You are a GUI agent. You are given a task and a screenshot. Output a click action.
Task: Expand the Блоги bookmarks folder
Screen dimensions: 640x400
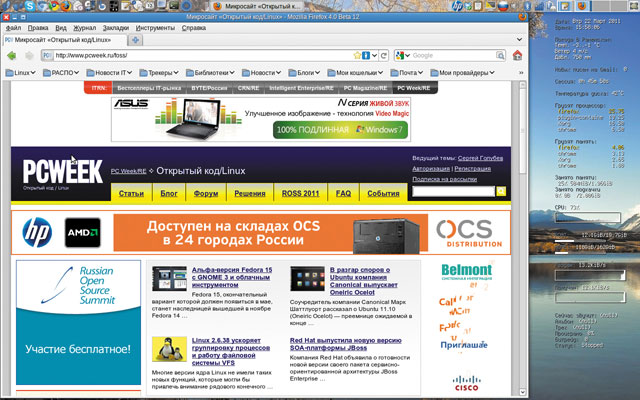(x=304, y=73)
